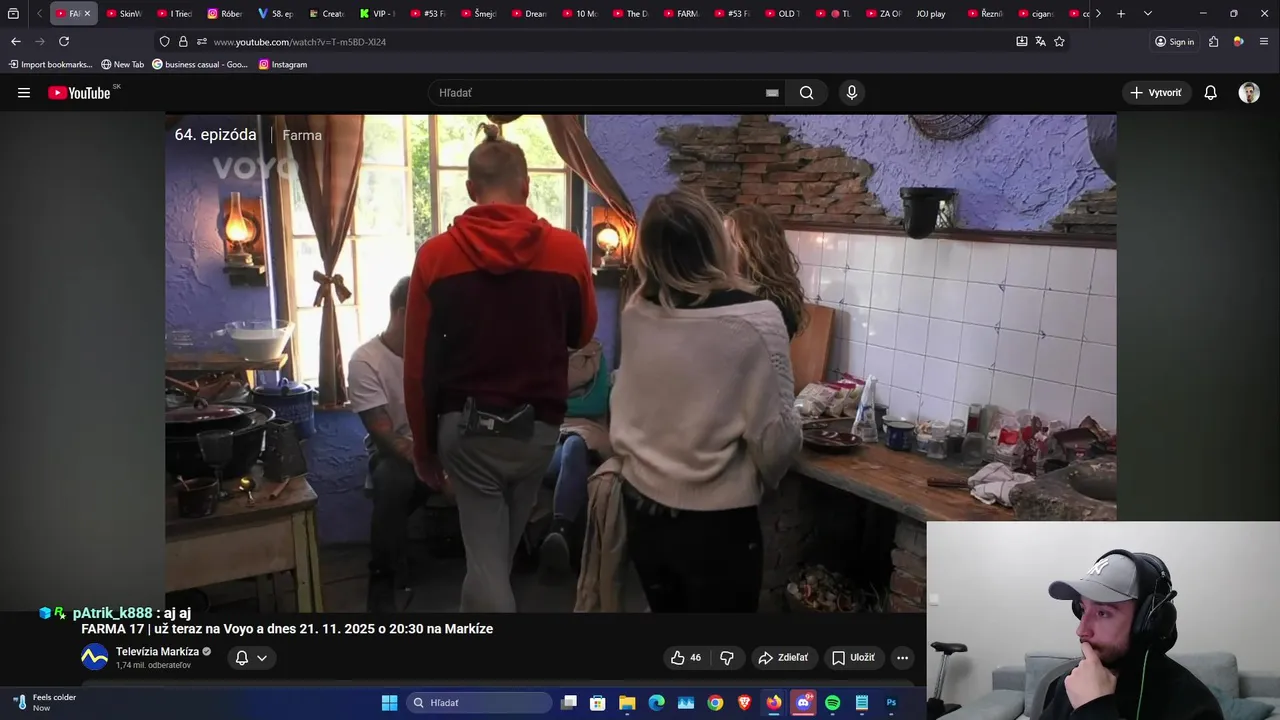Open the more actions three-dot menu
1280x720 pixels.
click(x=902, y=657)
